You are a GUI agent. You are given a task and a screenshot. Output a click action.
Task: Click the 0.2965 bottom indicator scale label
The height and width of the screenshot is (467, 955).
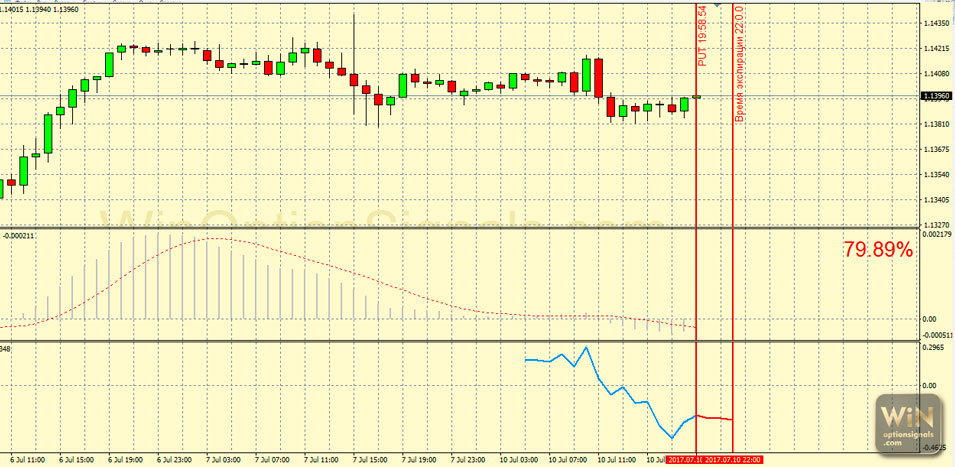[x=935, y=349]
